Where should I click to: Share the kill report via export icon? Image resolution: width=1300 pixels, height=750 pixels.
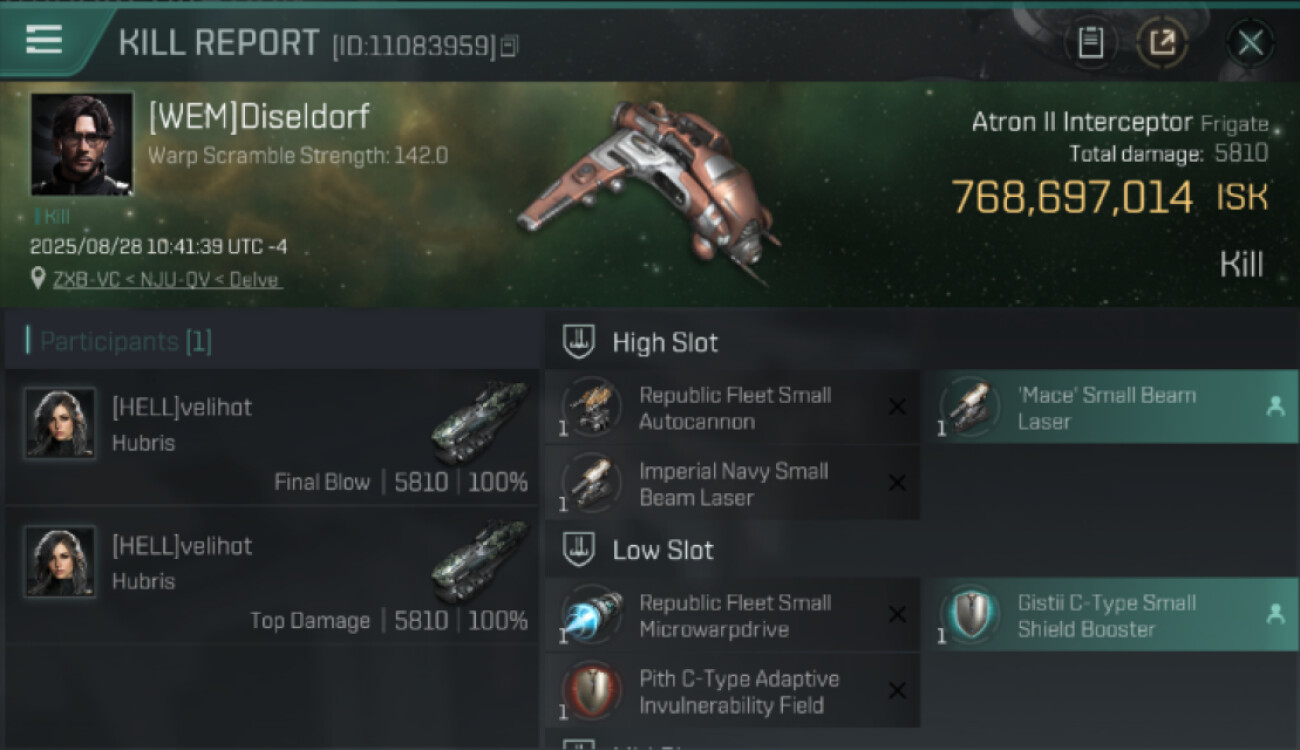pyautogui.click(x=1162, y=43)
